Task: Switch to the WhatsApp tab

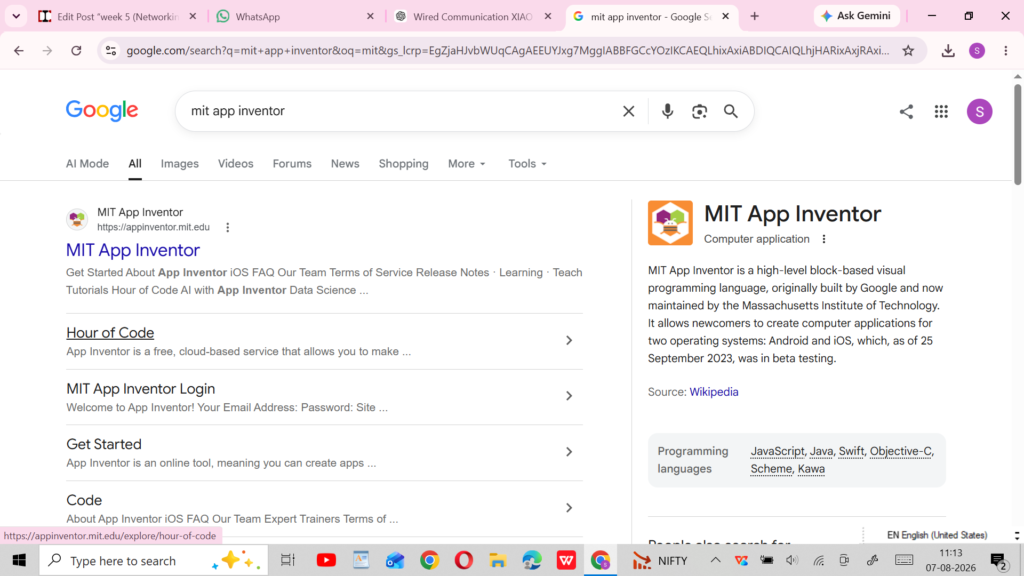Action: [294, 16]
